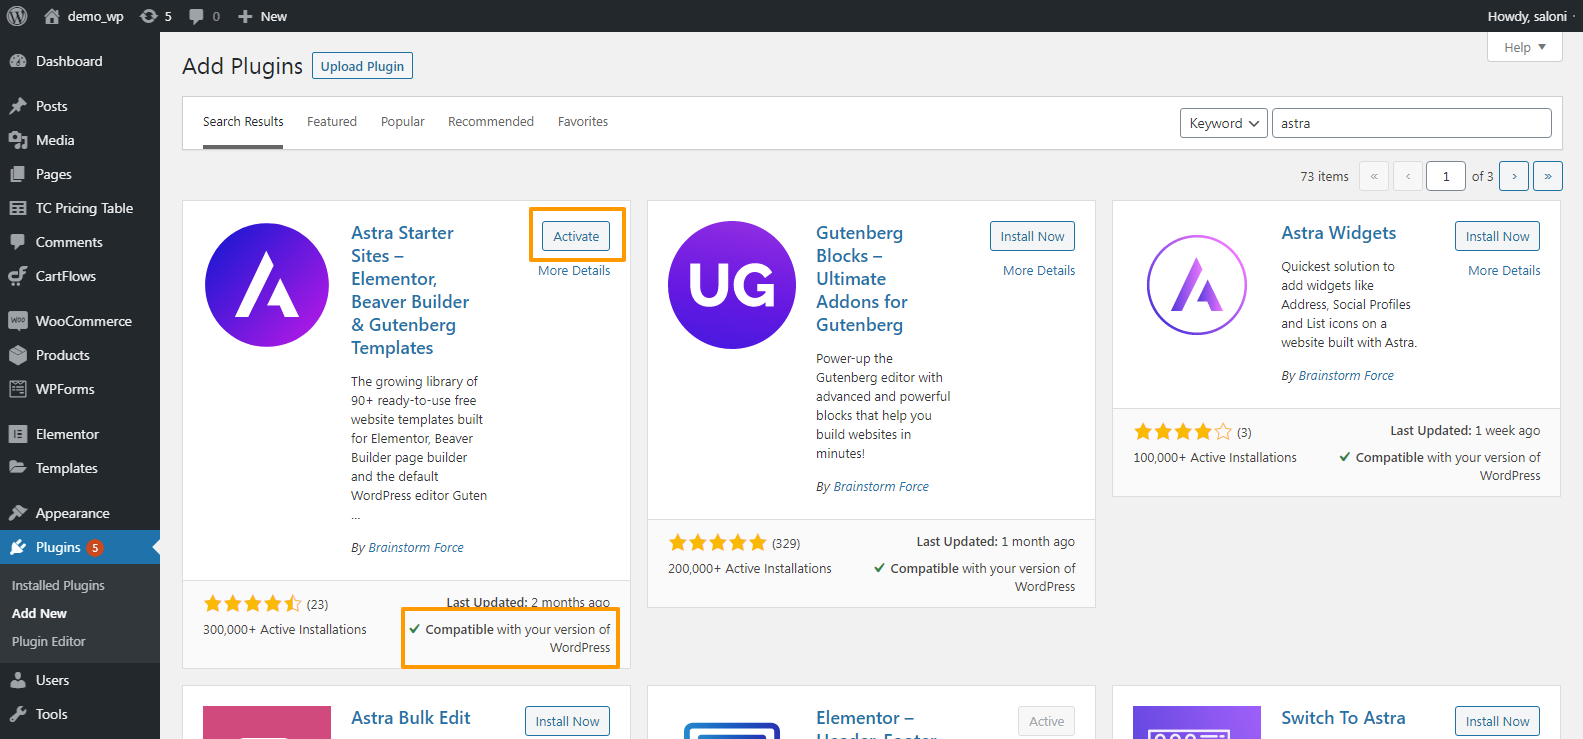The width and height of the screenshot is (1583, 739).
Task: Open the Astra Bulk Edit title link
Action: [x=411, y=718]
